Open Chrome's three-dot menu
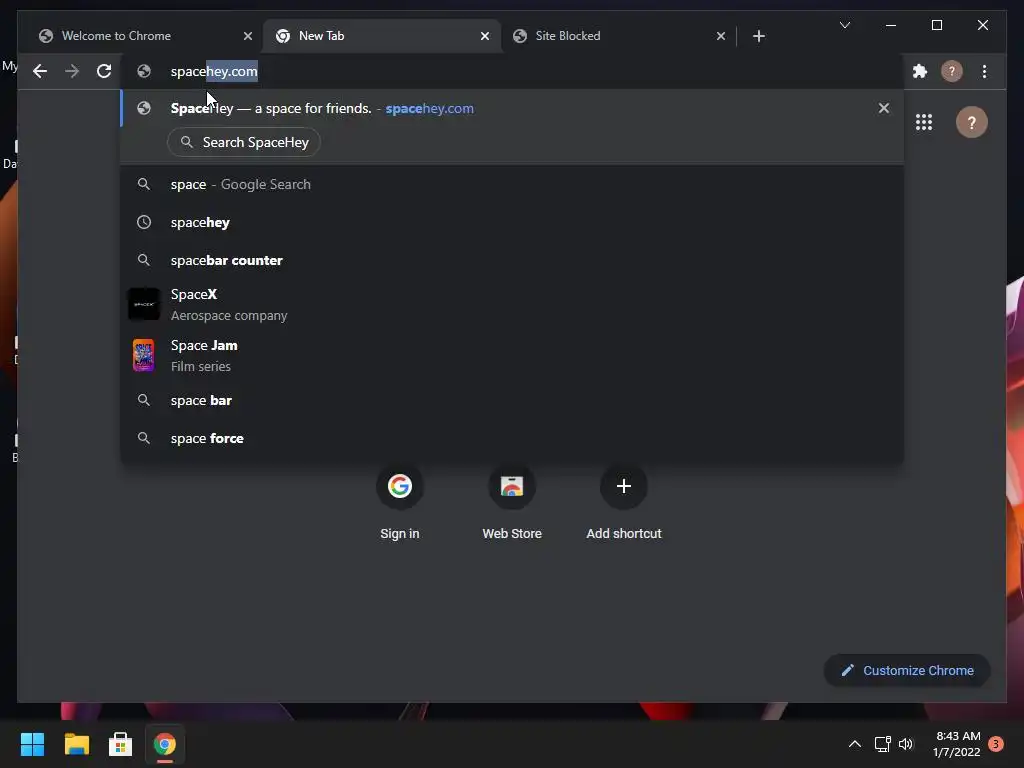 pos(984,71)
